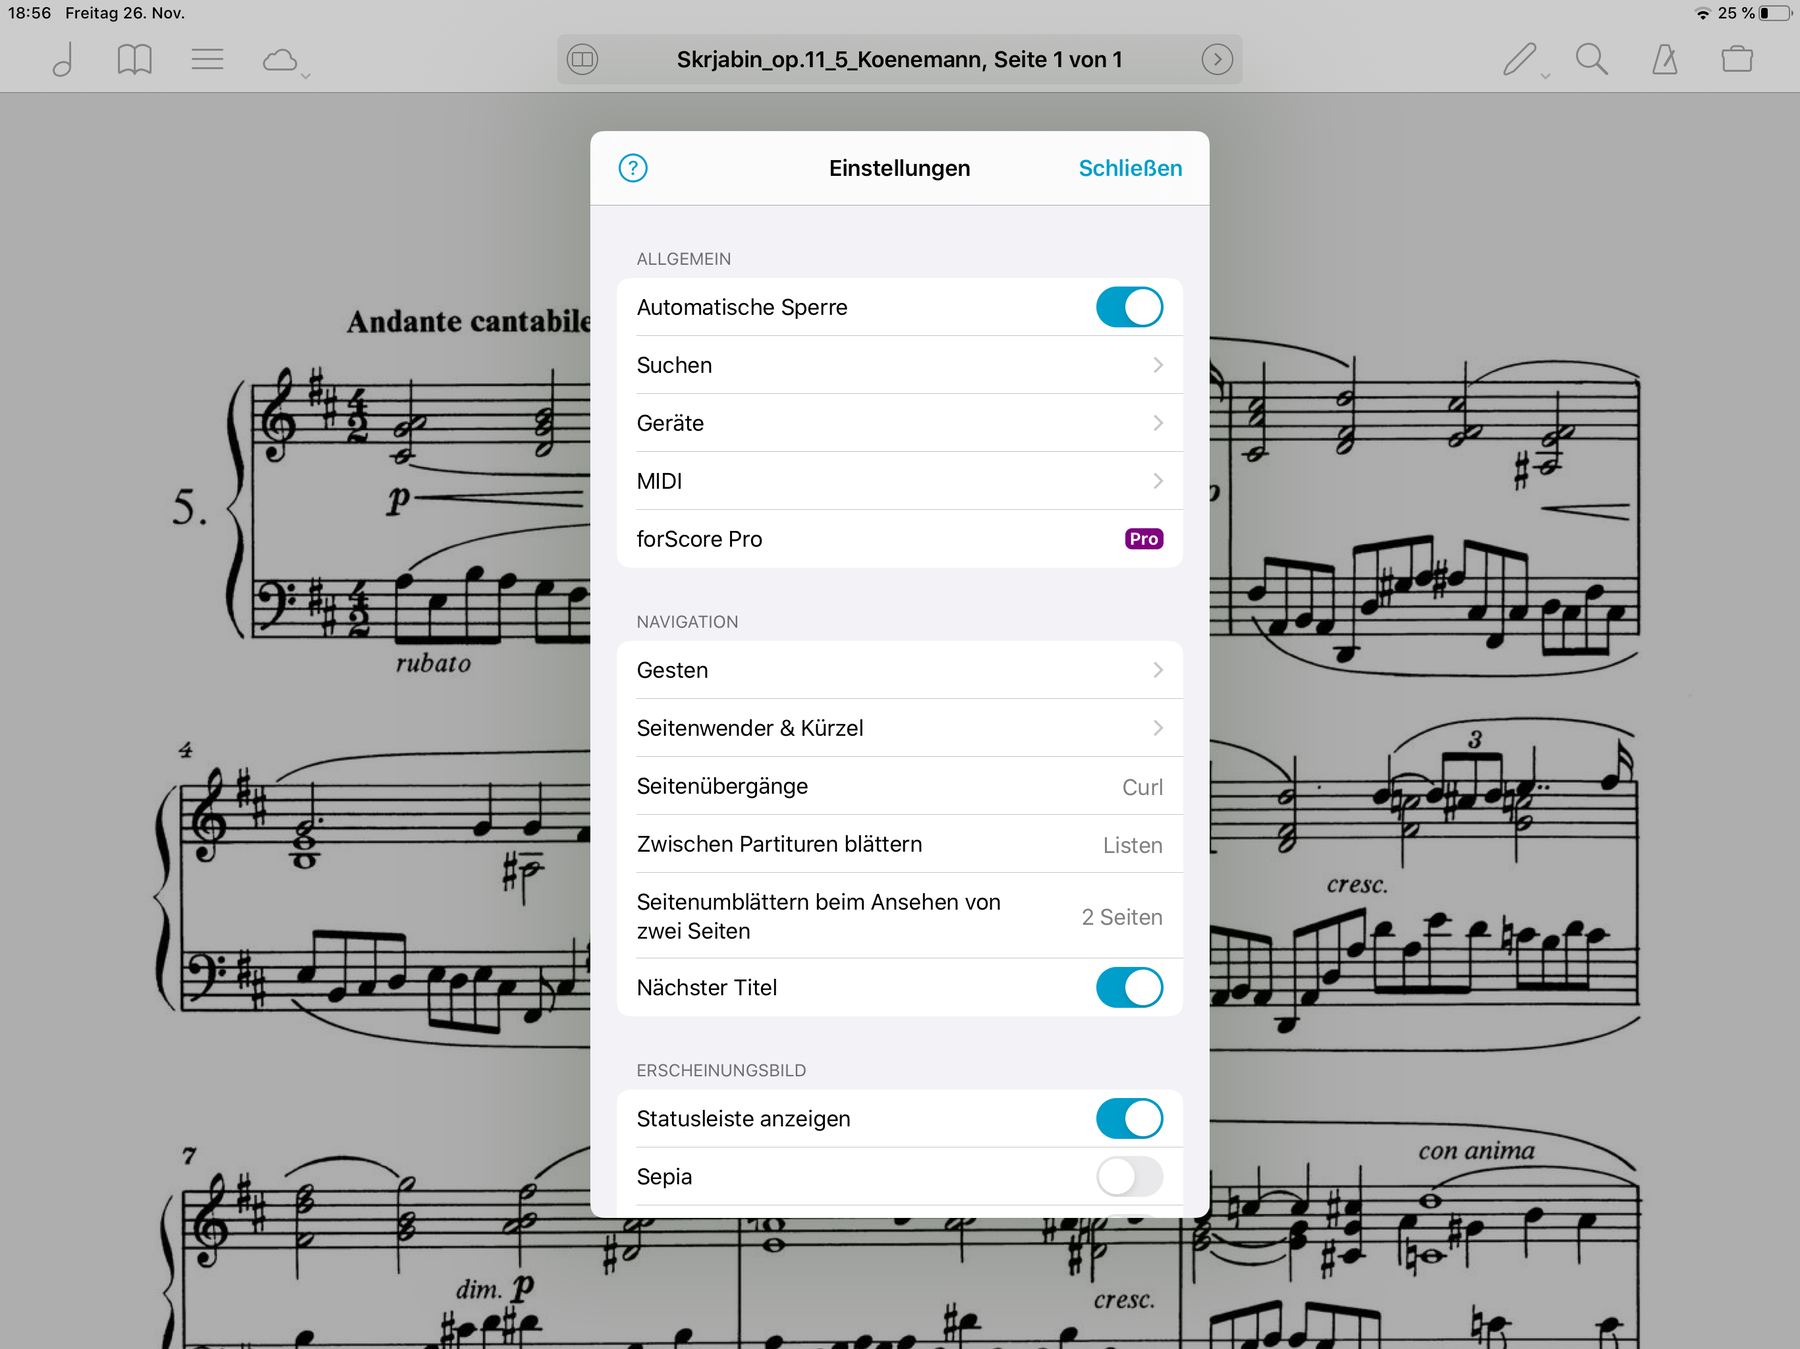Tap the ERSCHEINUNGSBILD section header
This screenshot has height=1349, width=1800.
click(721, 1071)
